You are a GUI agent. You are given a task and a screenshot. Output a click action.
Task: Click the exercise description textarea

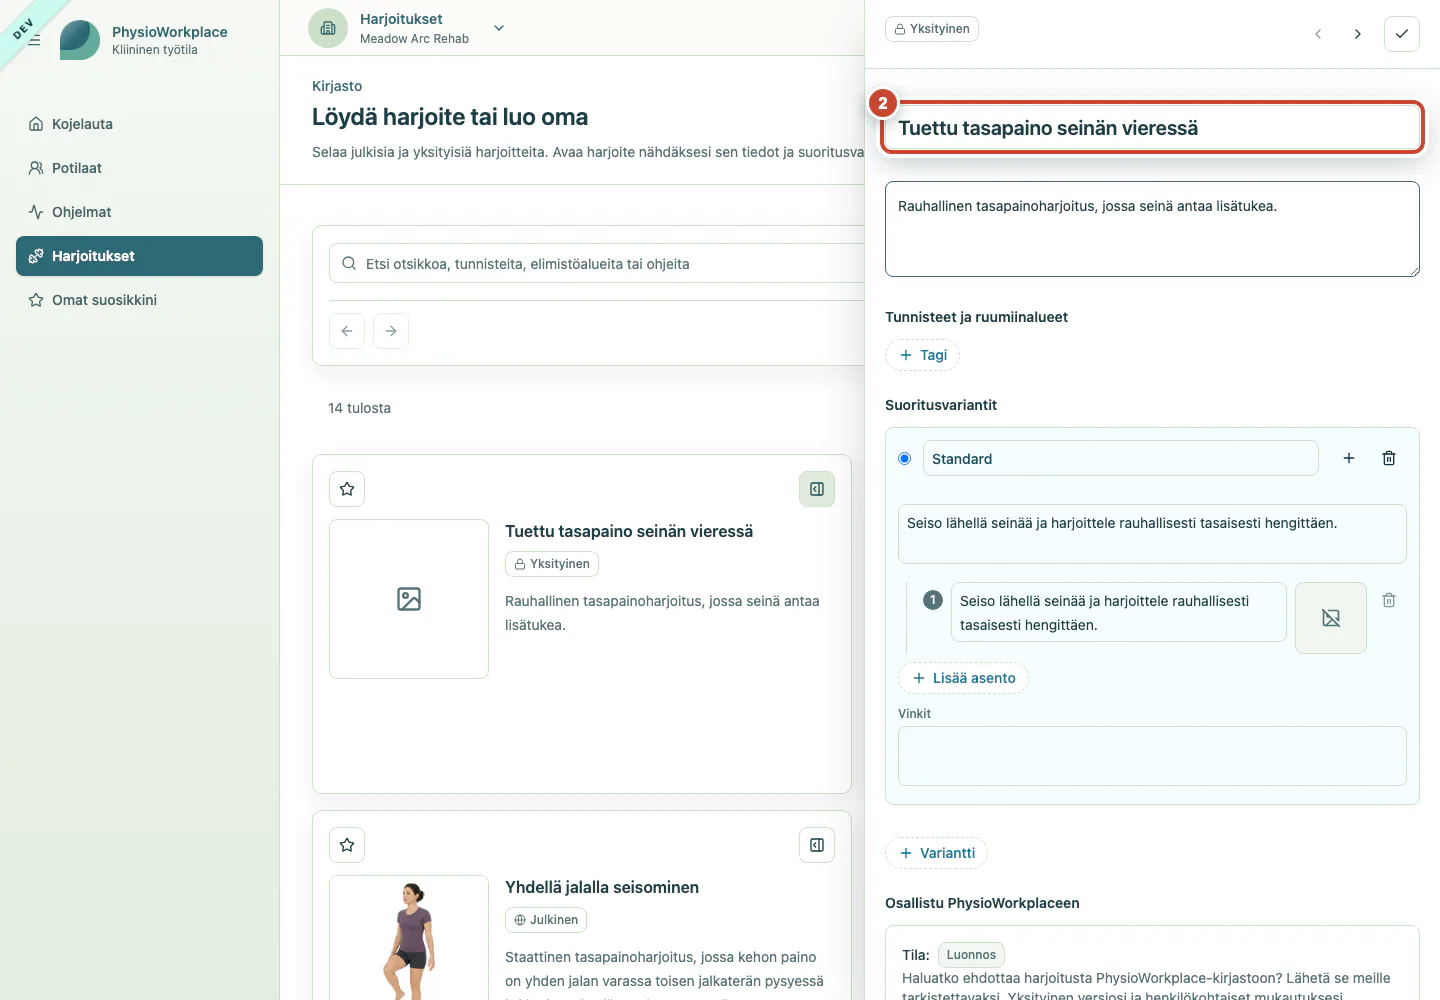[x=1152, y=229]
